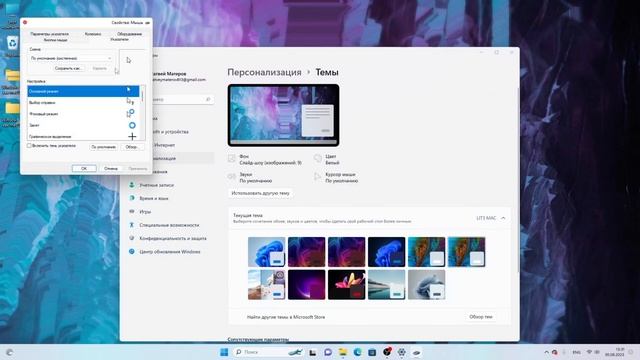640x360 pixels.
Task: Click the Сохранить как... button
Action: coord(68,69)
